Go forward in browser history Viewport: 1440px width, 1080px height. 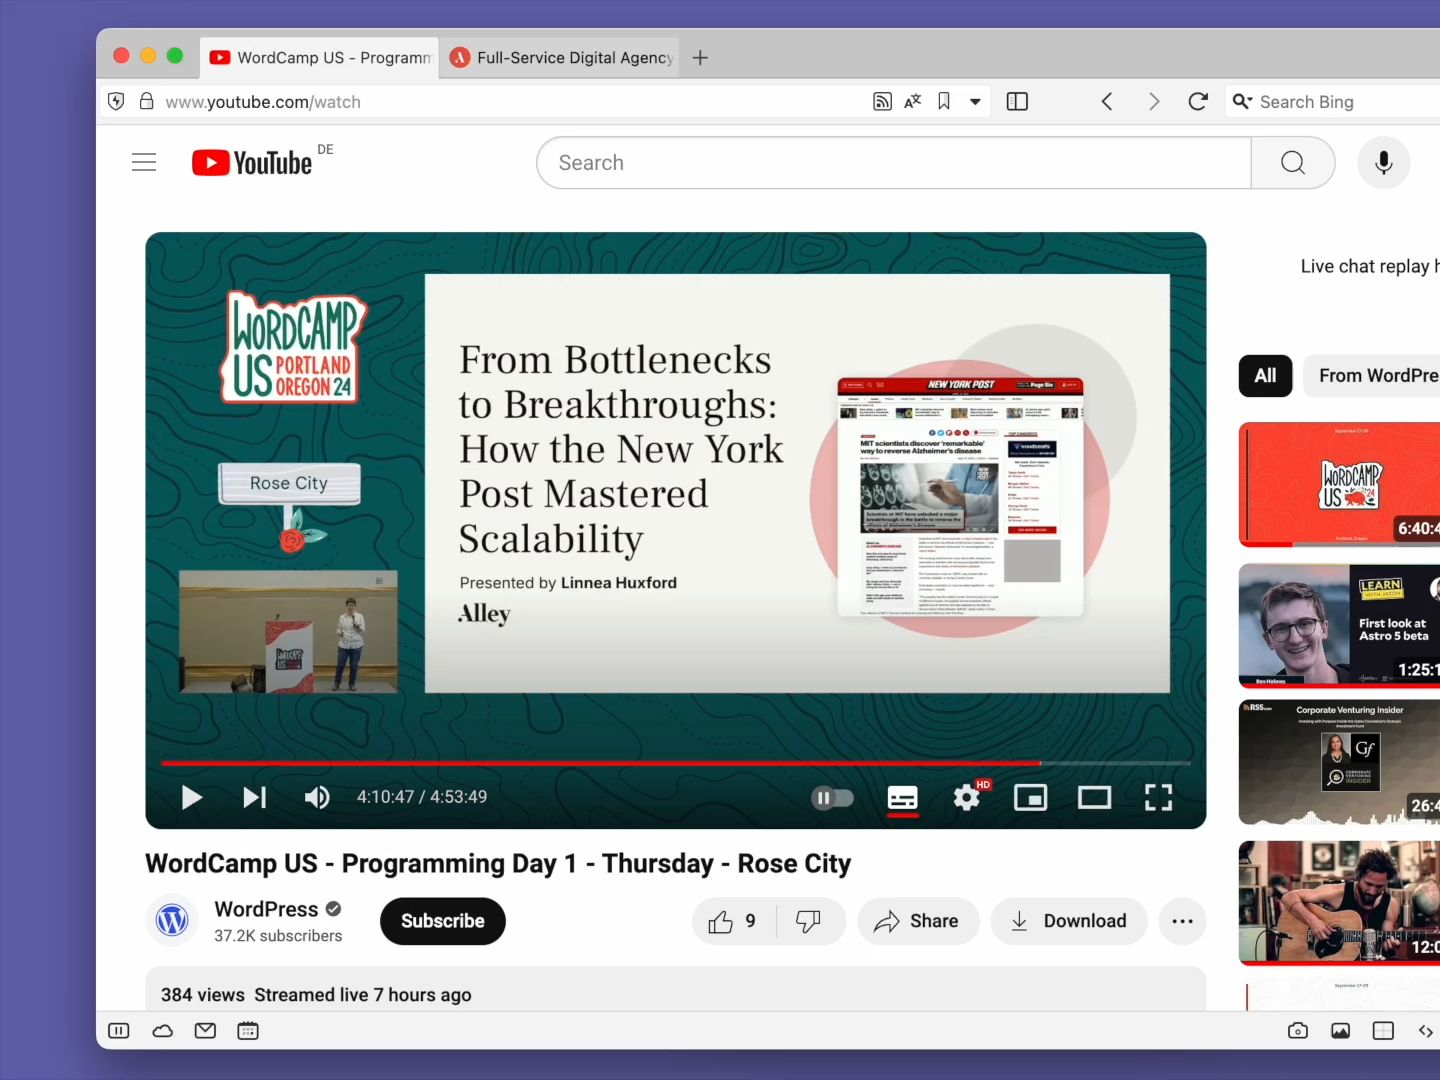1153,101
